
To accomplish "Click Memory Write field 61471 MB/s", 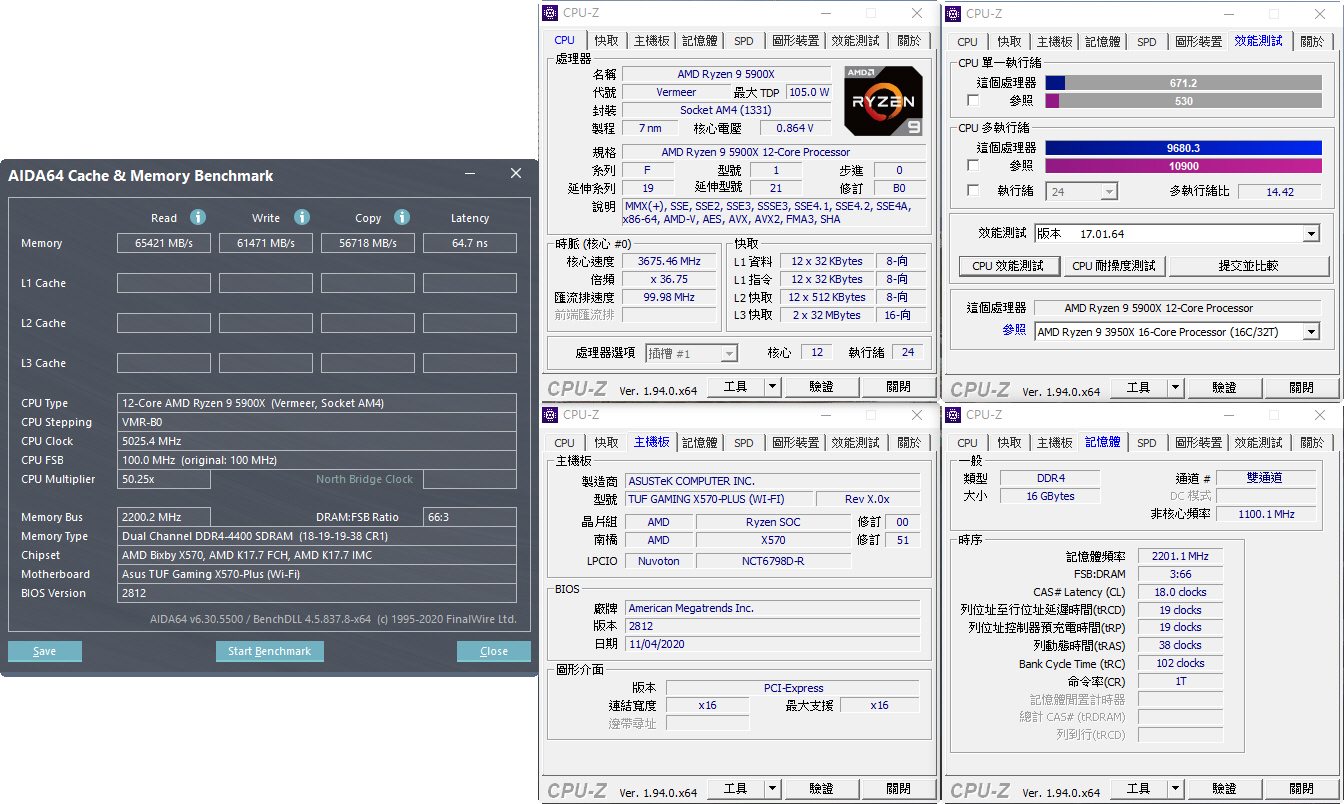I will pos(266,243).
